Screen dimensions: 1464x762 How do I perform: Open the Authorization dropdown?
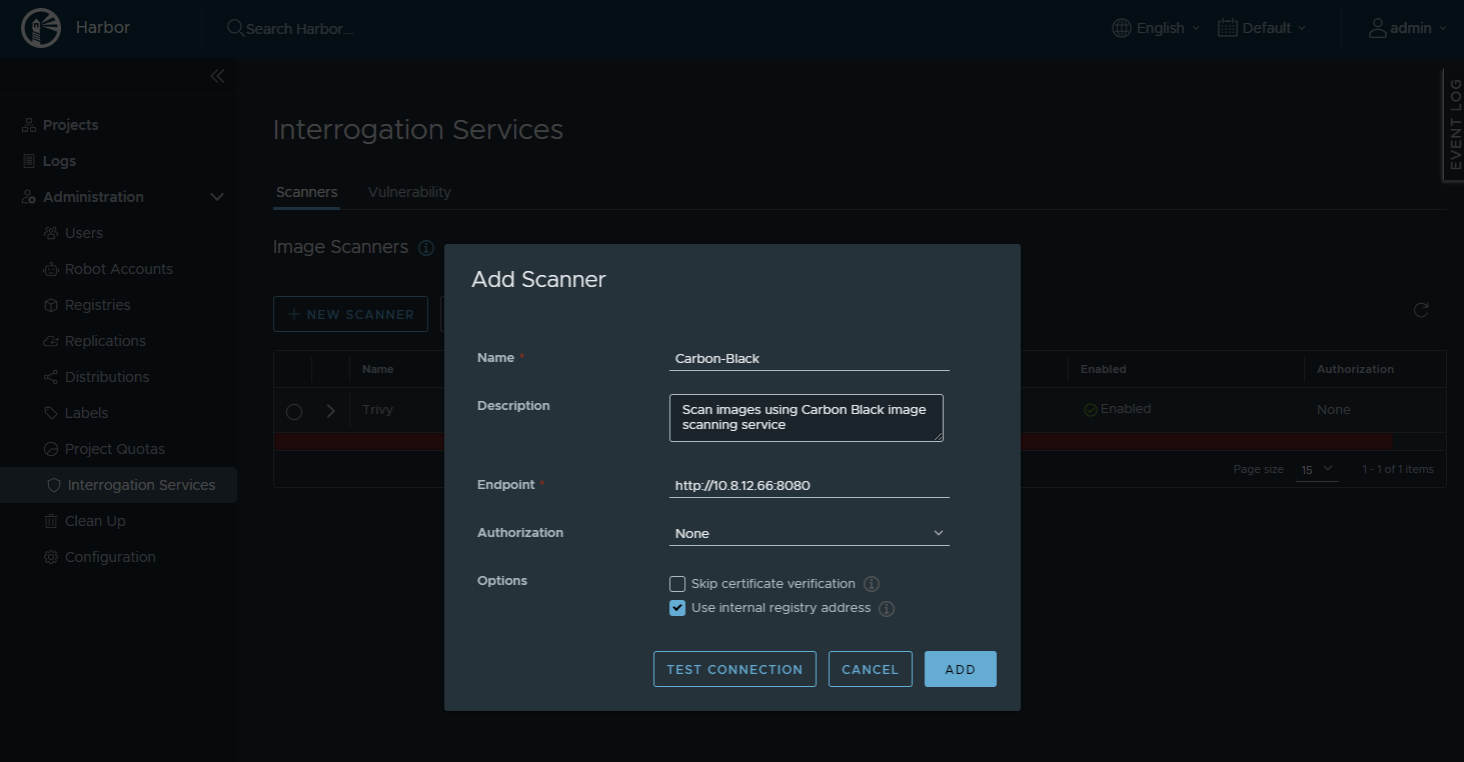pyautogui.click(x=808, y=534)
